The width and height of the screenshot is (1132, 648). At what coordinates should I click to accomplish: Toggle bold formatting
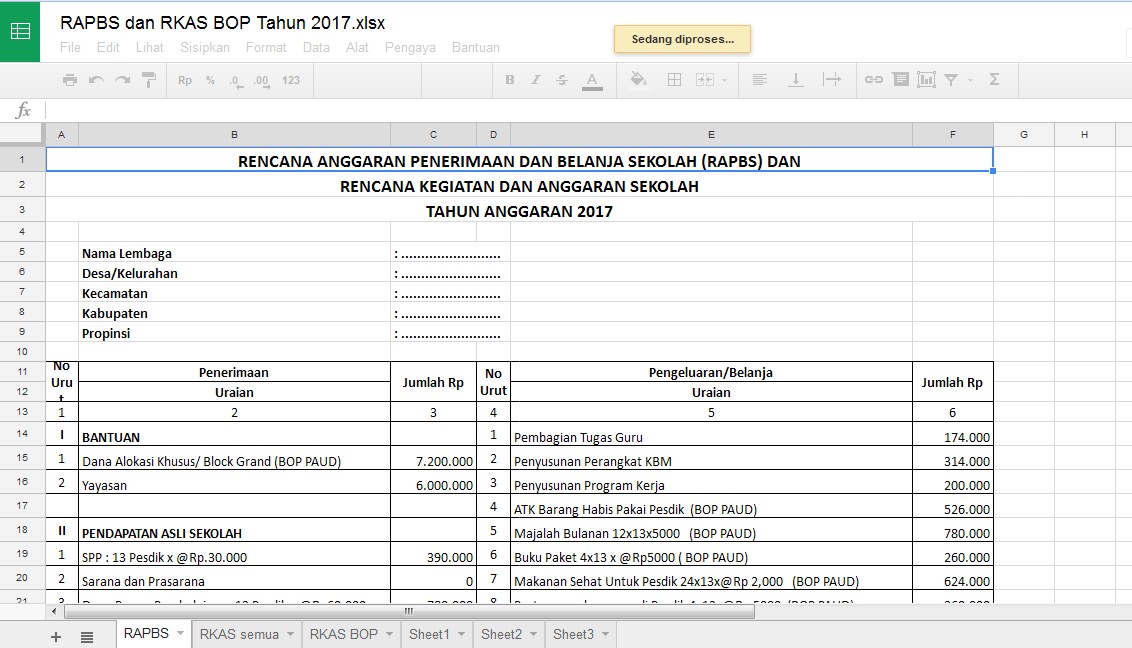coord(510,80)
